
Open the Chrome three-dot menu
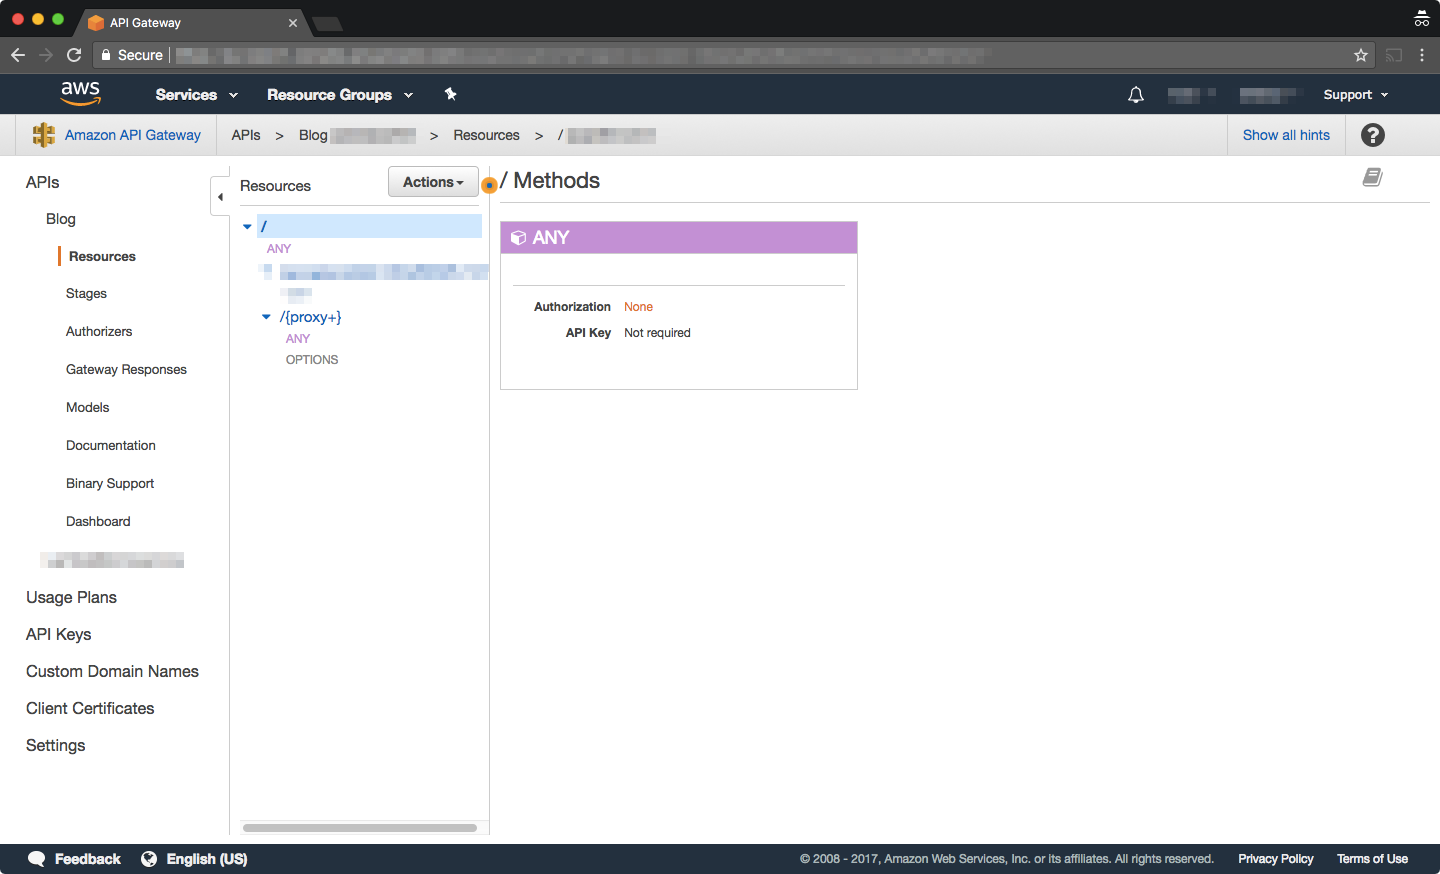coord(1422,55)
